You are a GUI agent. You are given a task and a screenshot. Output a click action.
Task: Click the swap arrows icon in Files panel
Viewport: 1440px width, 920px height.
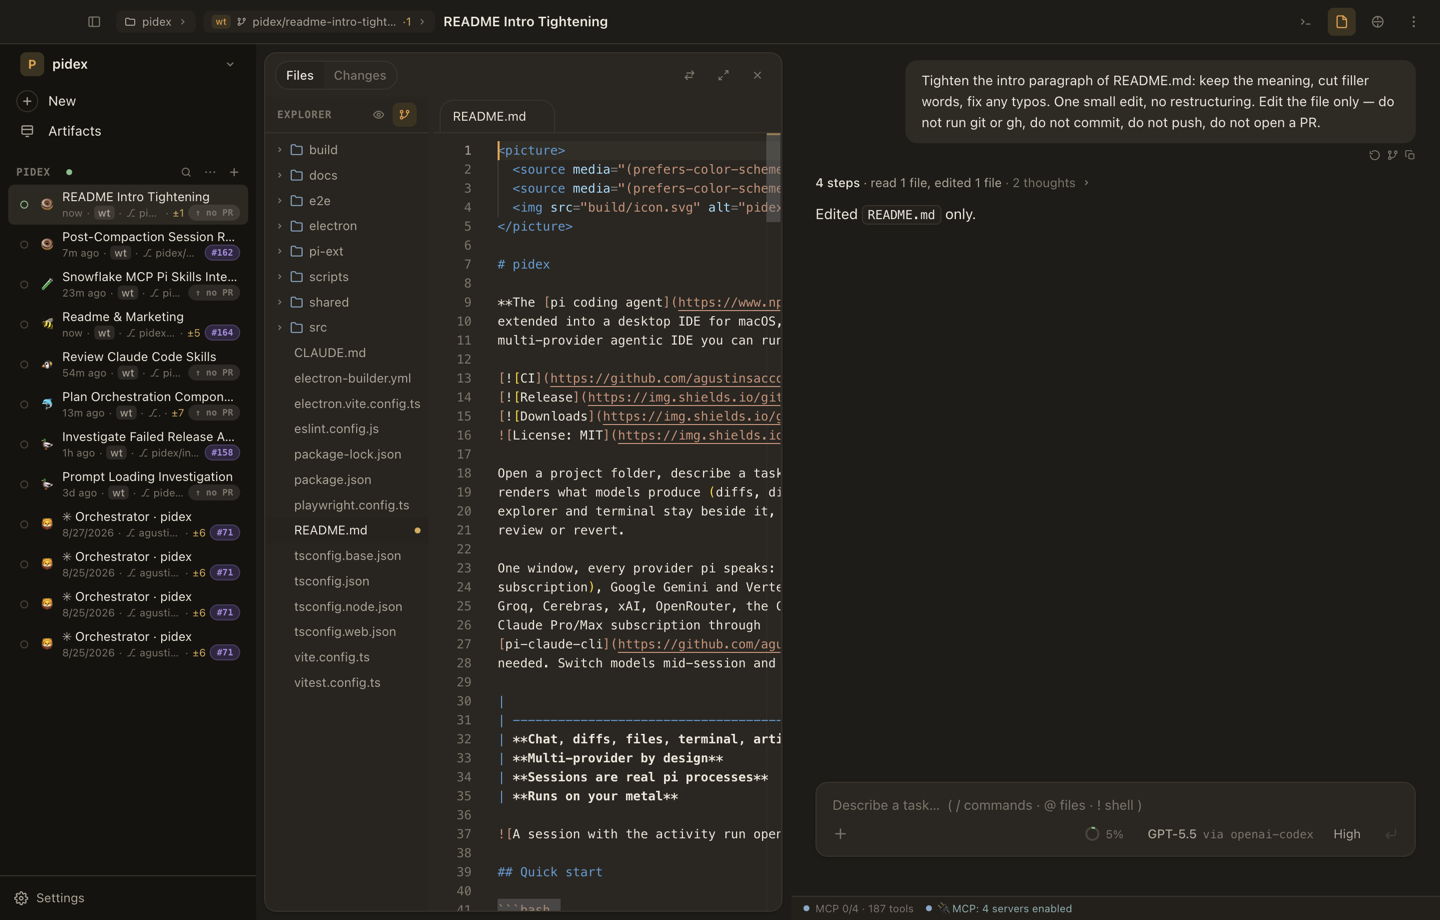(x=689, y=75)
